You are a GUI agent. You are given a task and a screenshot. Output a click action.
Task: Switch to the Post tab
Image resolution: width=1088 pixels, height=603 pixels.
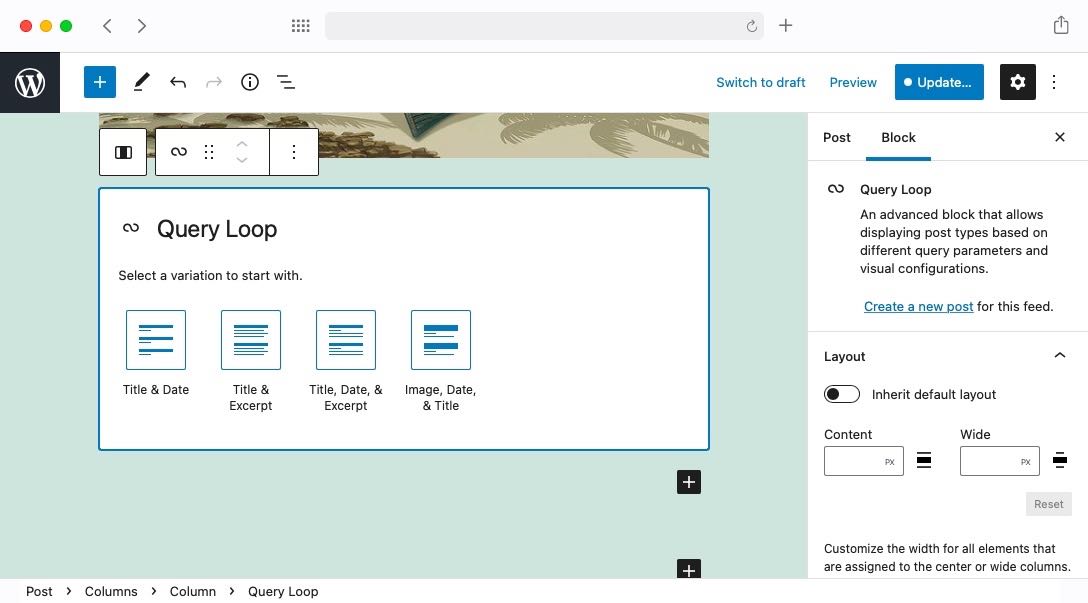point(837,137)
